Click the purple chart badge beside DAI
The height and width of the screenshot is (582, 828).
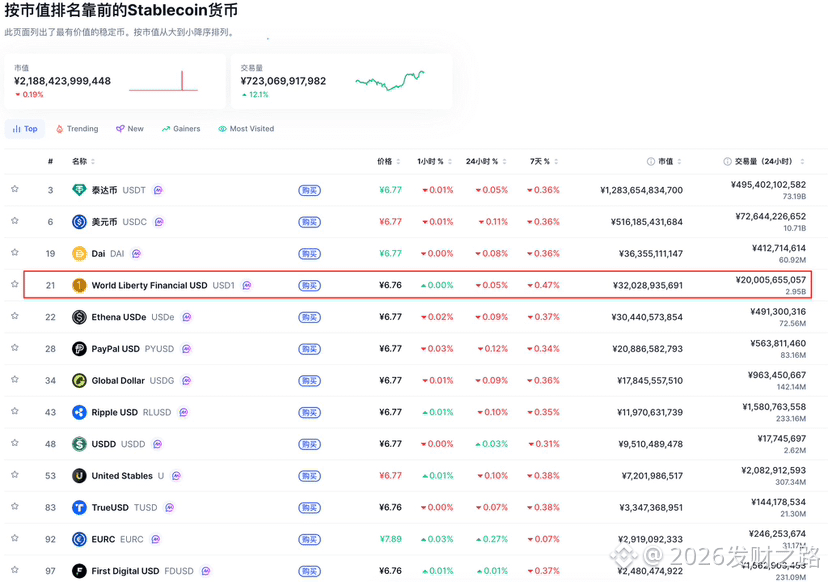(x=136, y=254)
